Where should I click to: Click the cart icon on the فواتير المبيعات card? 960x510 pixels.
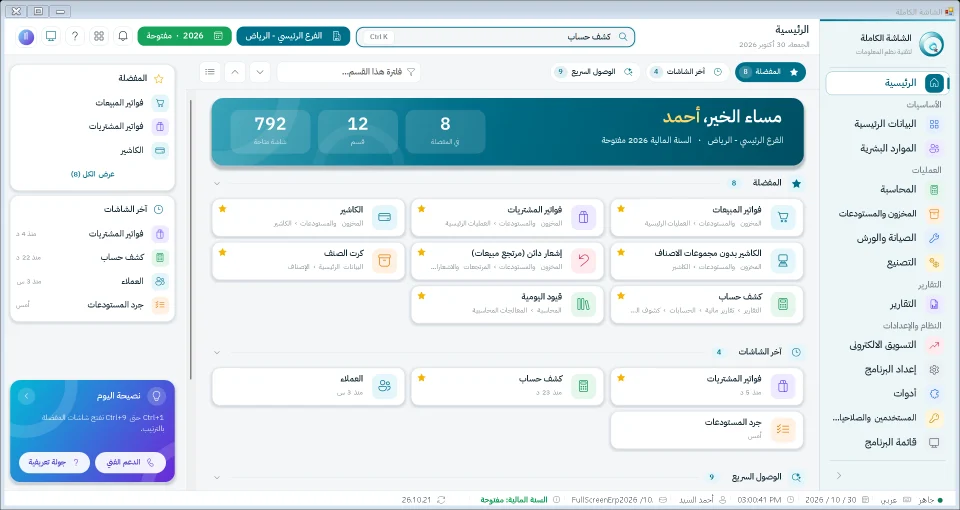click(x=782, y=217)
